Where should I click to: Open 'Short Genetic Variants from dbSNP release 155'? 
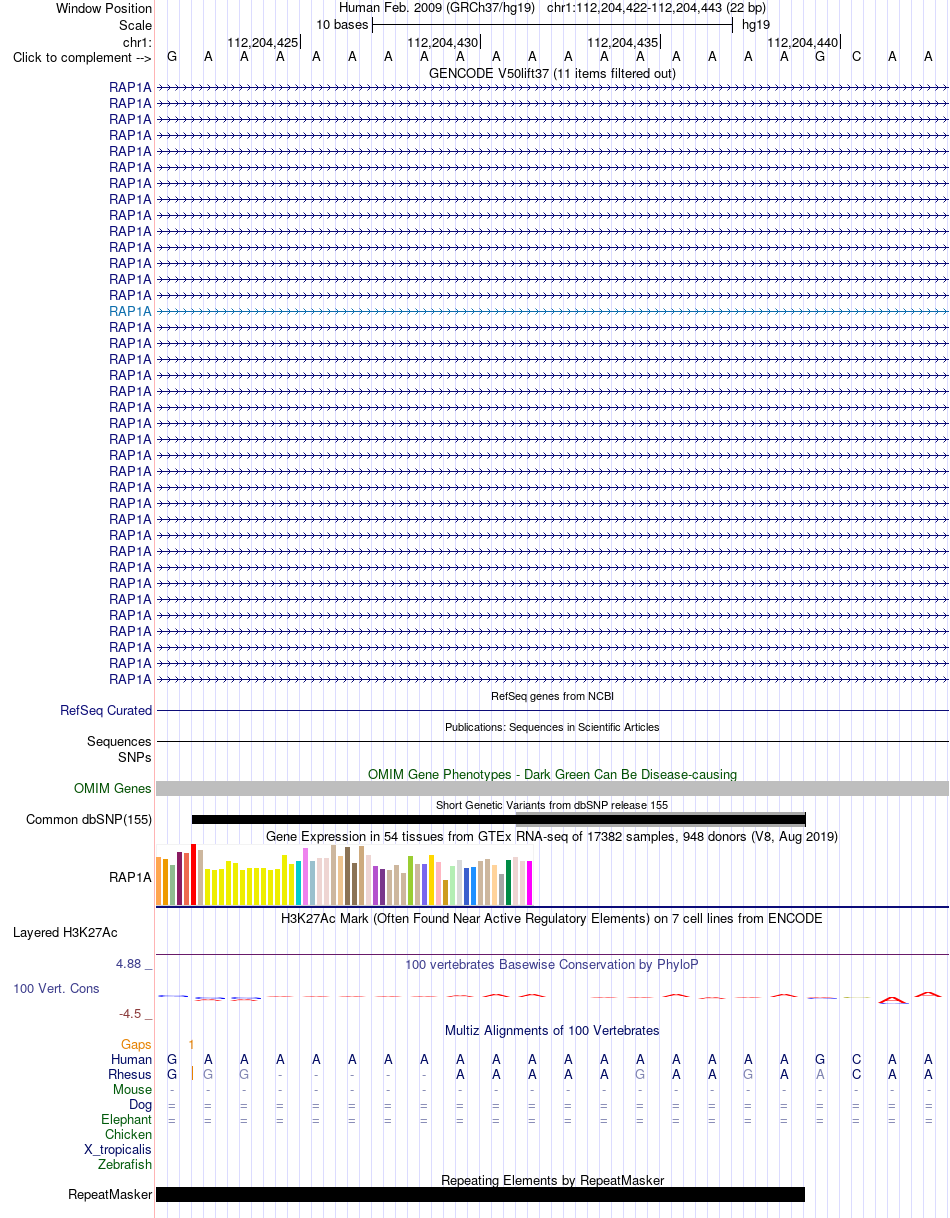pos(552,805)
